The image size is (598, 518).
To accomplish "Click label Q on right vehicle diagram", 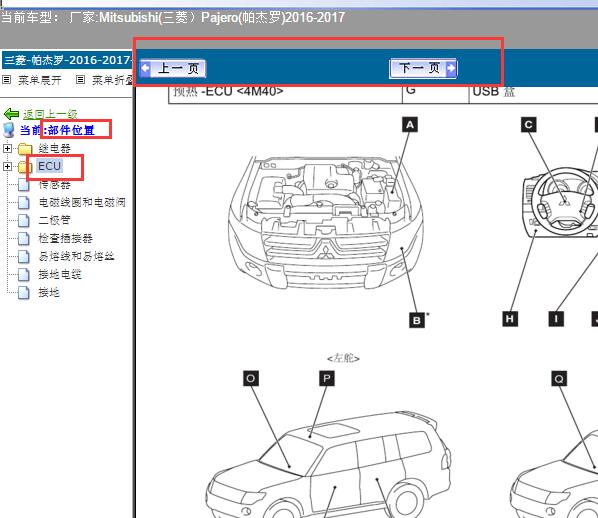I will [559, 379].
